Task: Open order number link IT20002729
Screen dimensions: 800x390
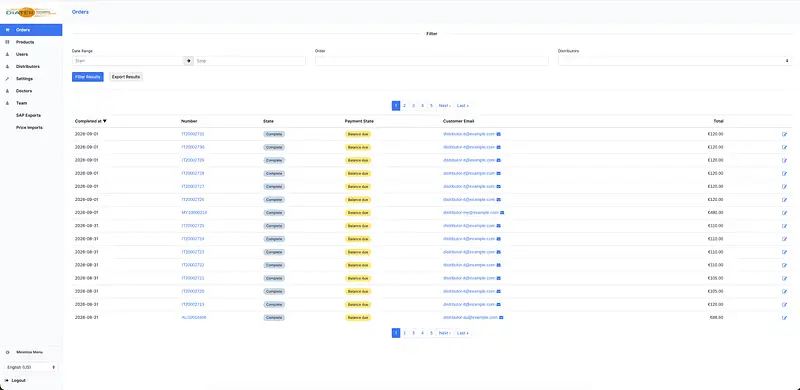Action: 193,160
